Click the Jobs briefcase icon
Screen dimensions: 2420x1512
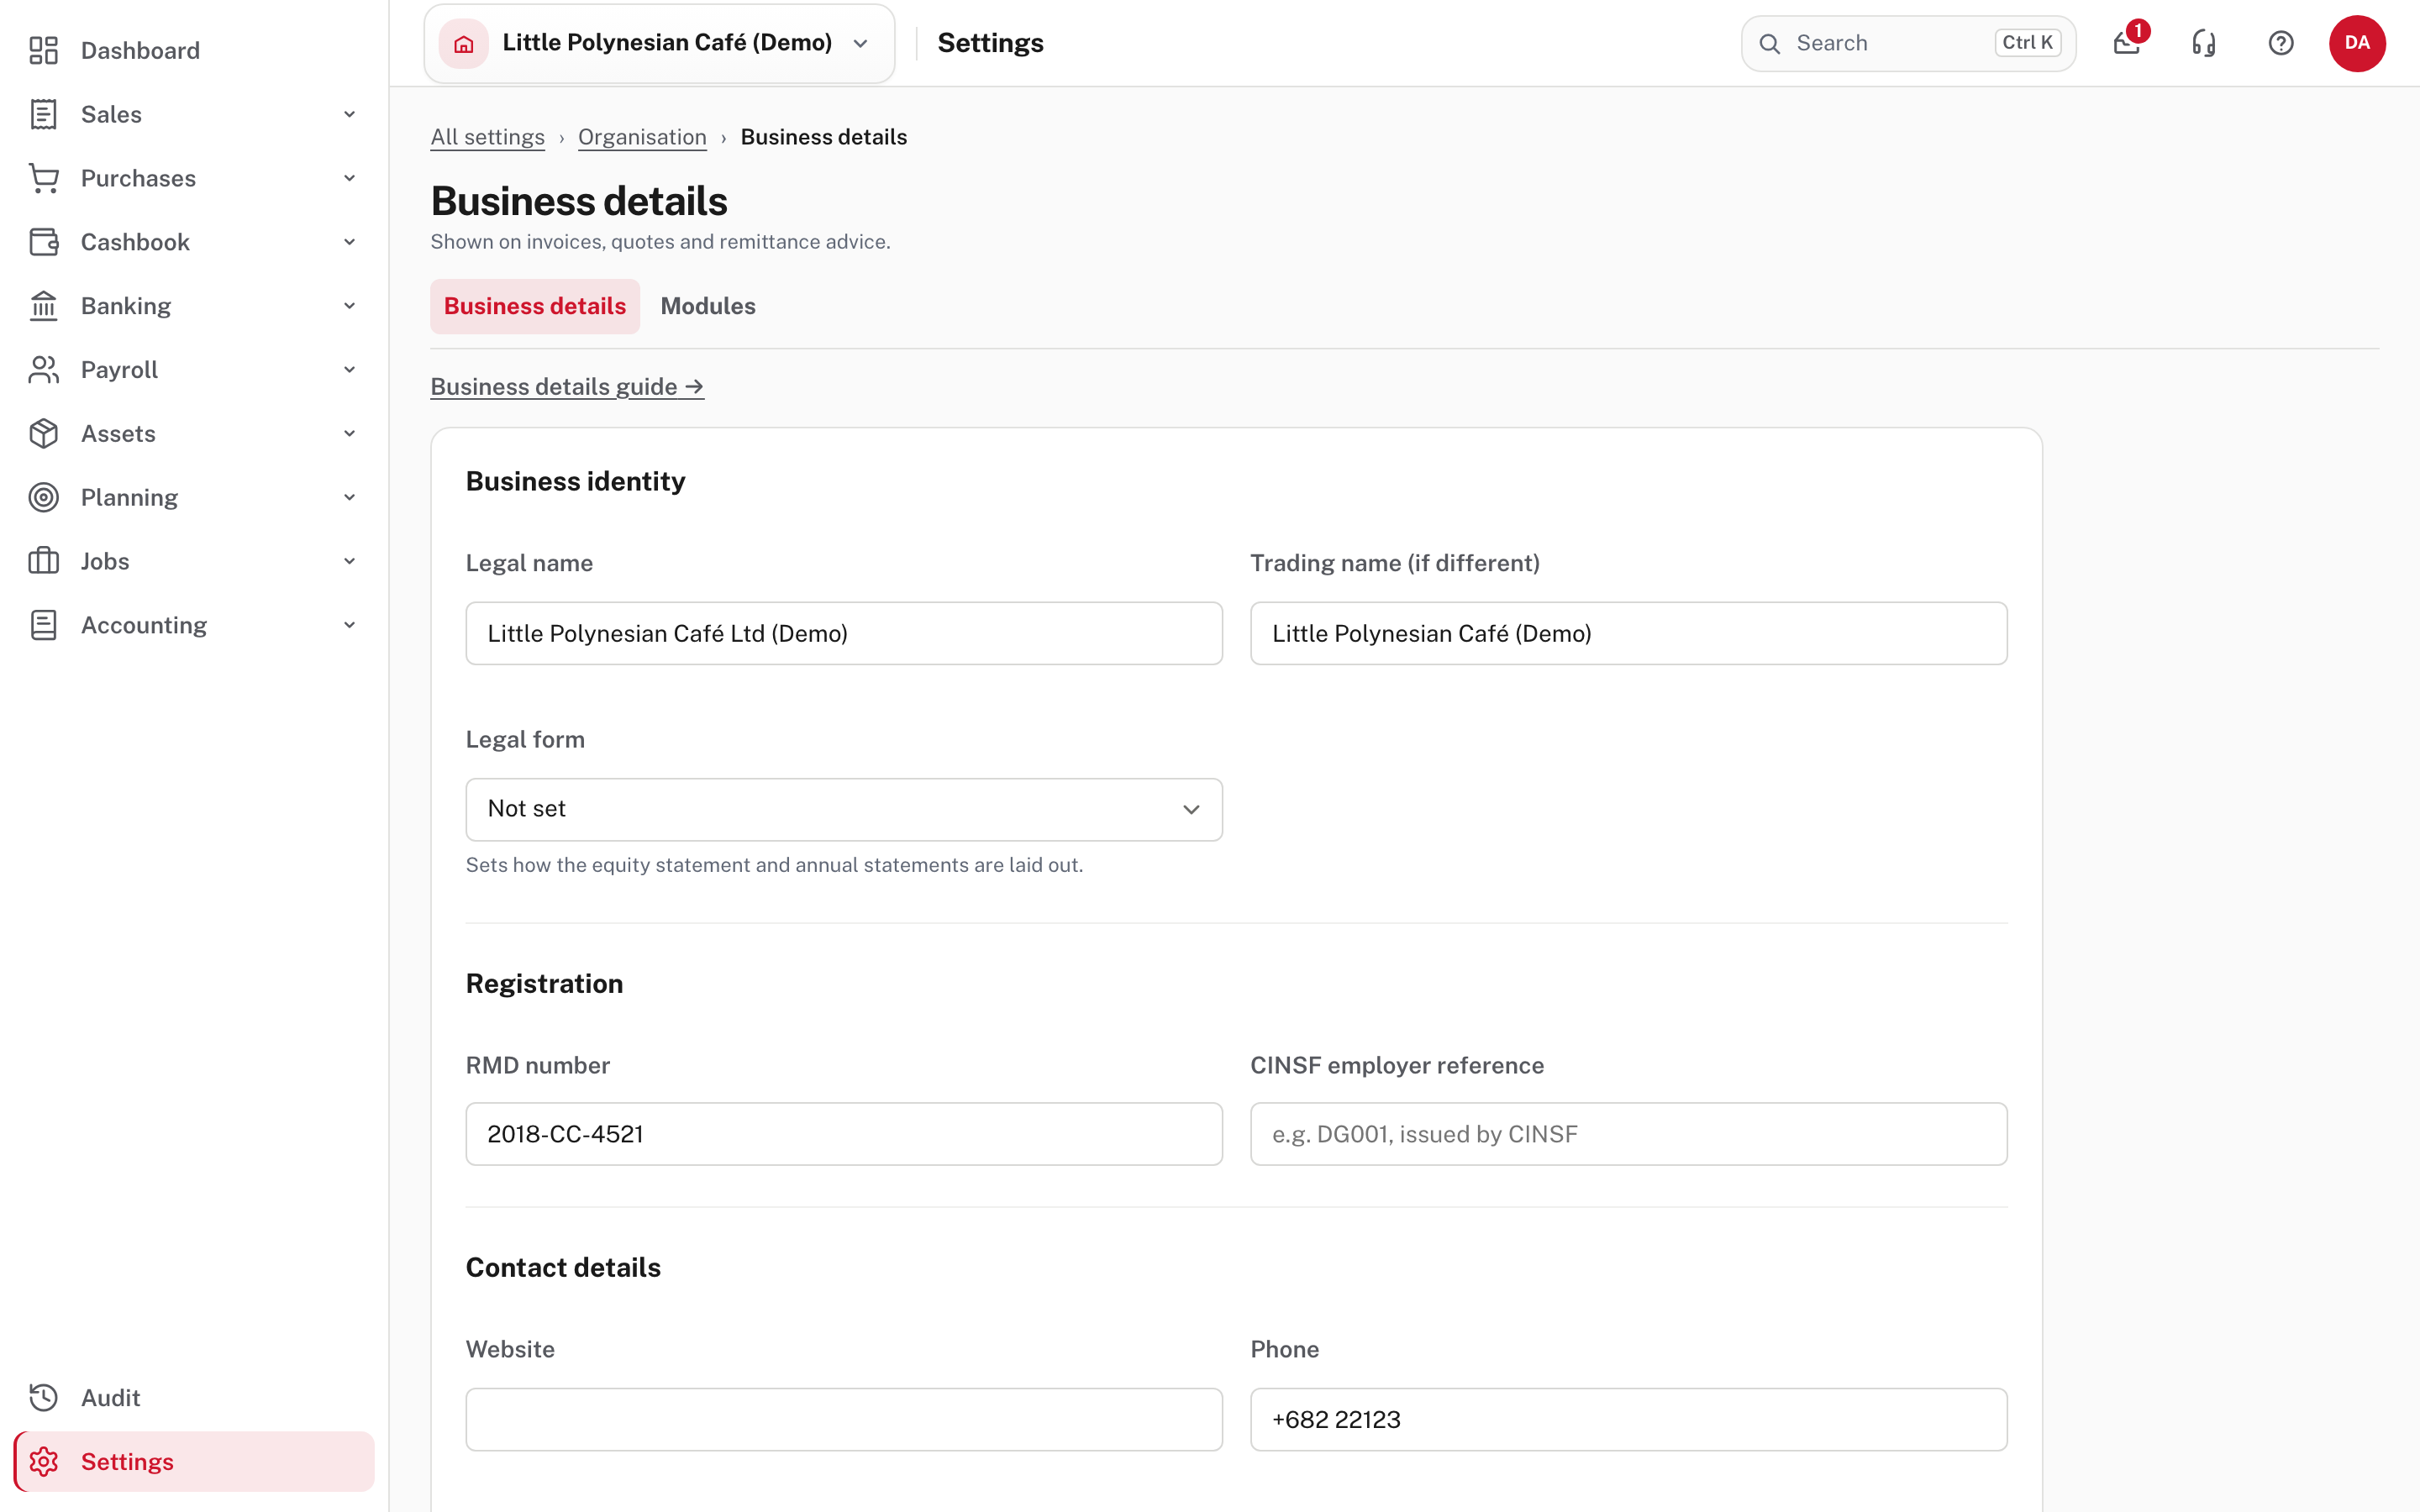point(43,561)
